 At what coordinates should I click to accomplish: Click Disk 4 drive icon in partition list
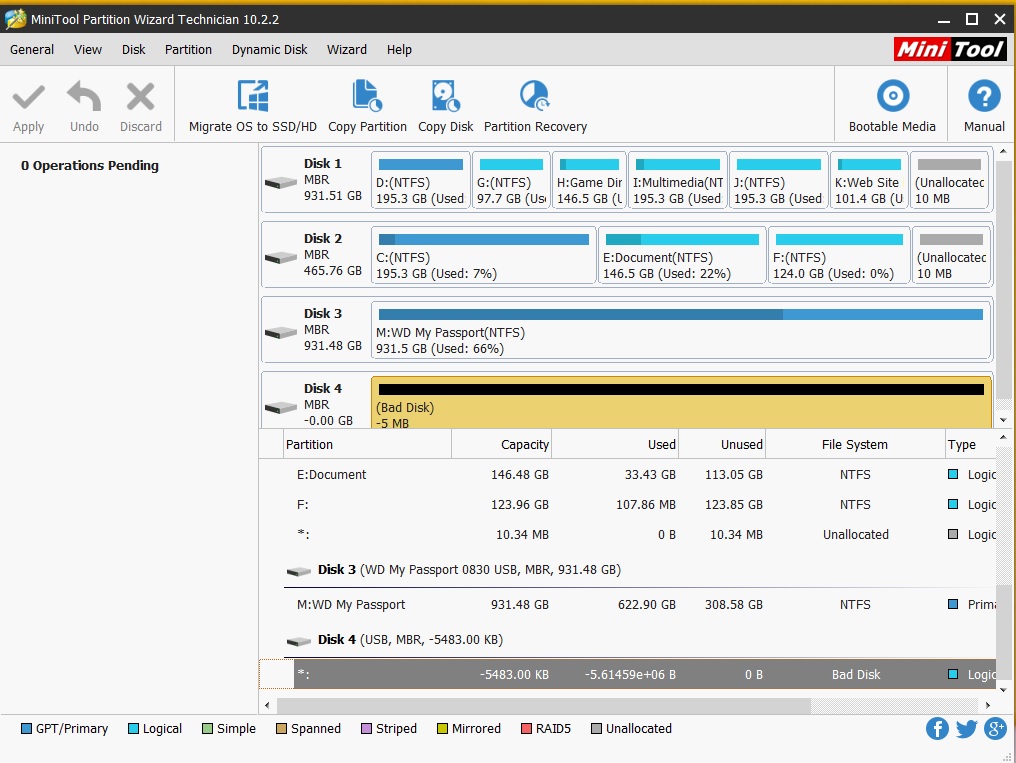[x=299, y=641]
